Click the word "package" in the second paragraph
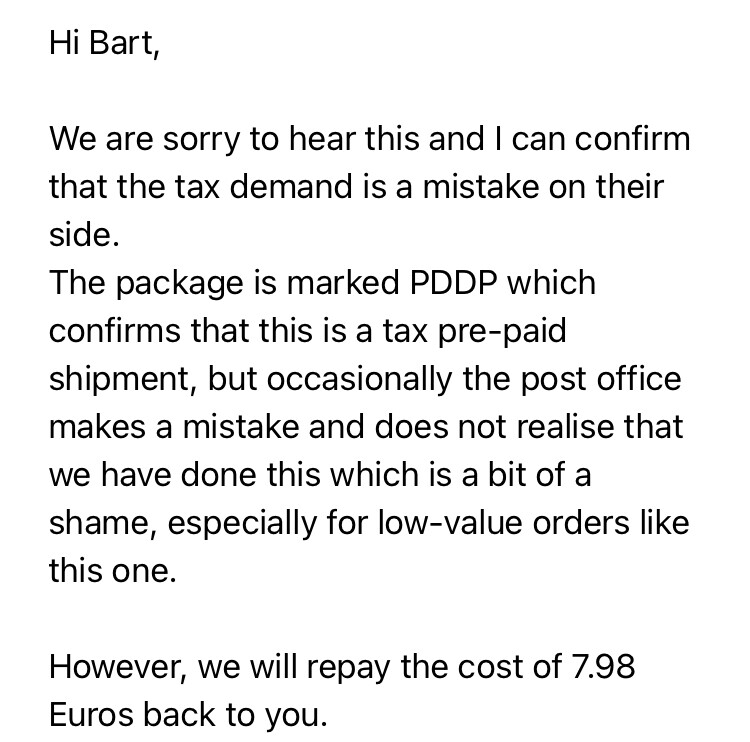Screen dimensions: 750x742 [180, 284]
